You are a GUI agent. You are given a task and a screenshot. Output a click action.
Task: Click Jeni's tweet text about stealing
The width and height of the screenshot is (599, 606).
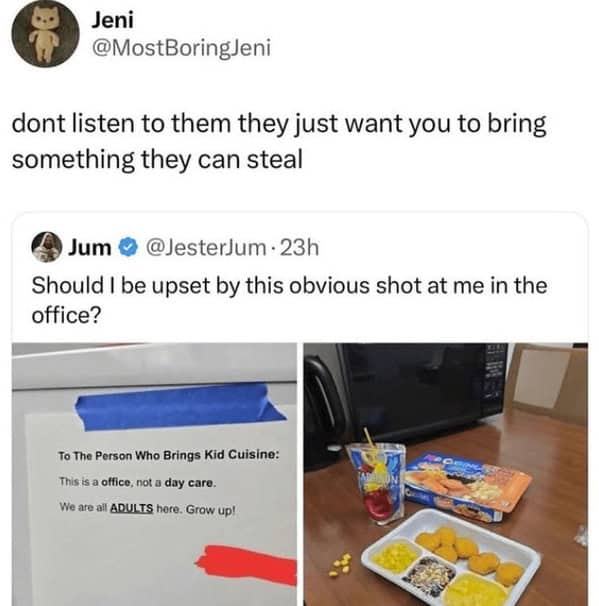pyautogui.click(x=279, y=142)
